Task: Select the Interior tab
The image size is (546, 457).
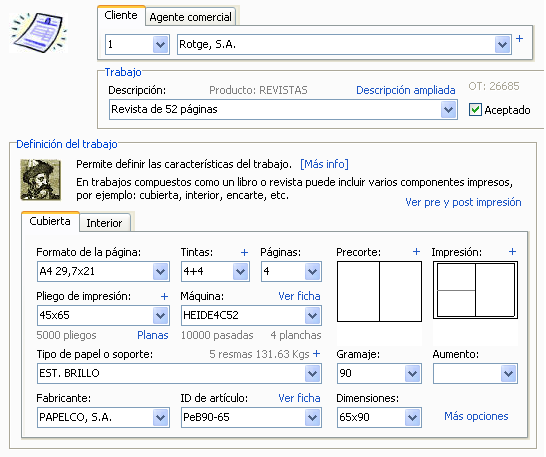Action: point(104,223)
